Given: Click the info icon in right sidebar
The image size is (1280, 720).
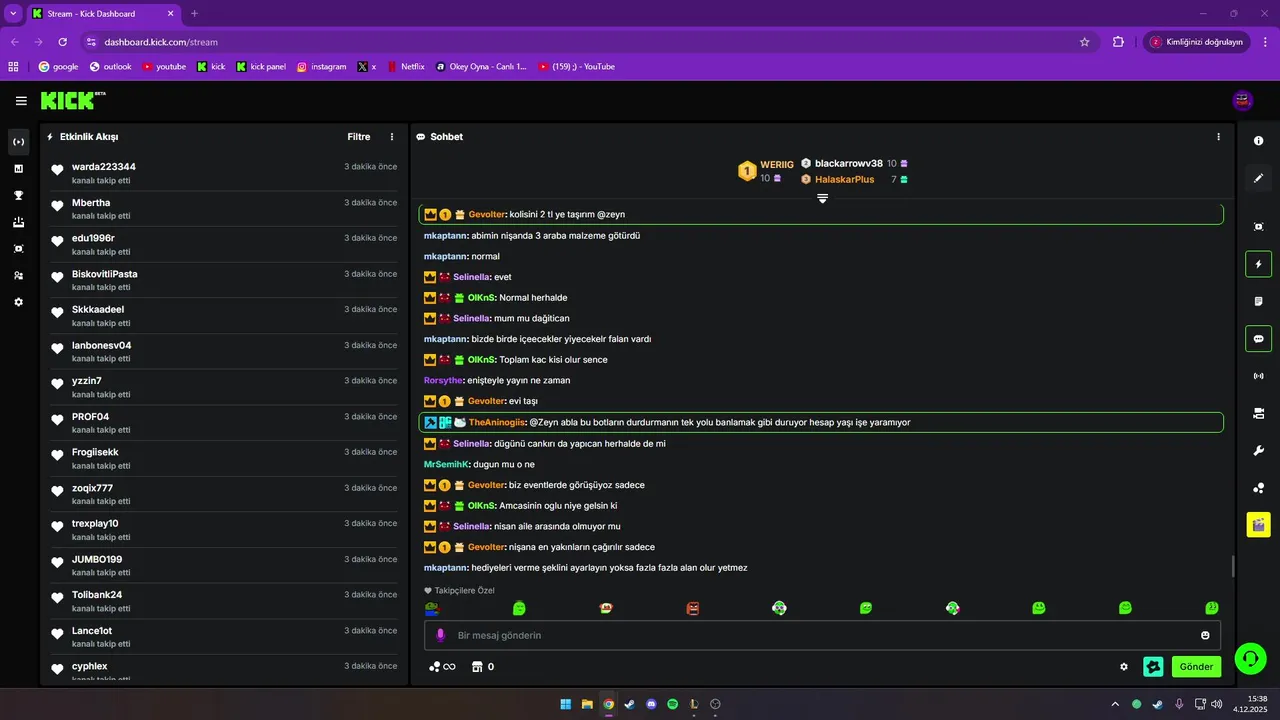Looking at the screenshot, I should pos(1258,141).
